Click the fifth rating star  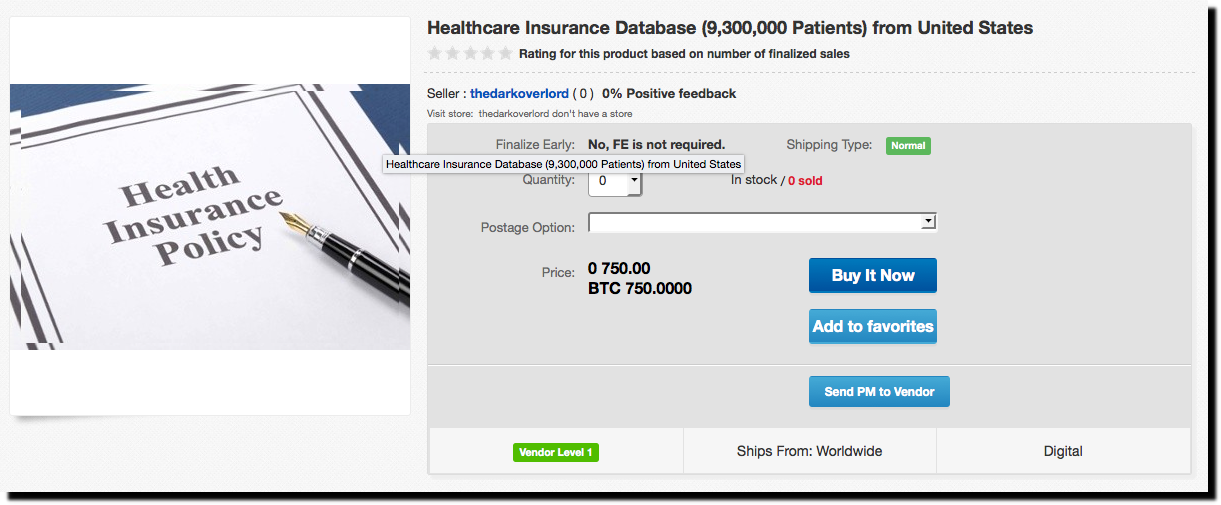point(506,53)
